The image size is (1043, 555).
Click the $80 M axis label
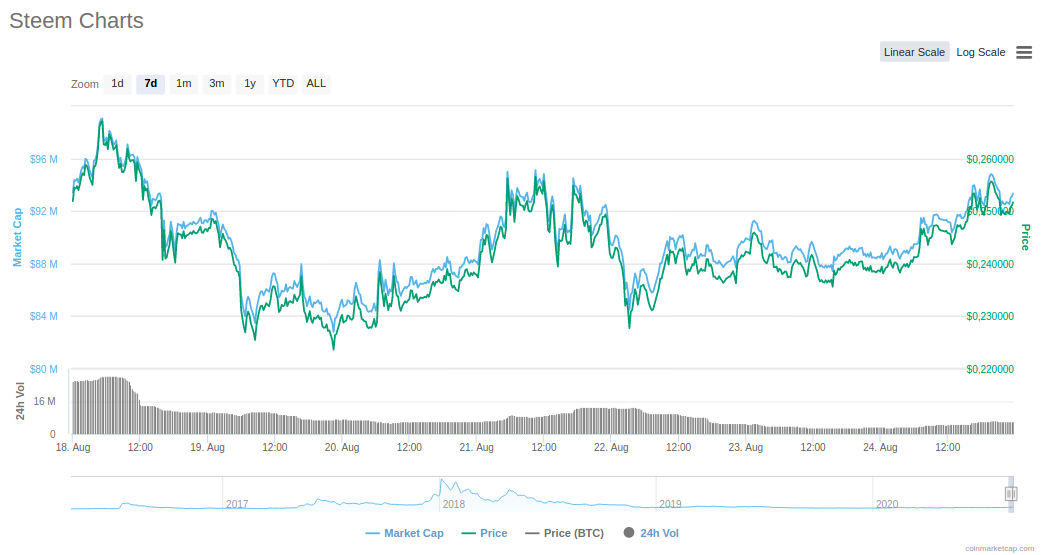click(43, 369)
